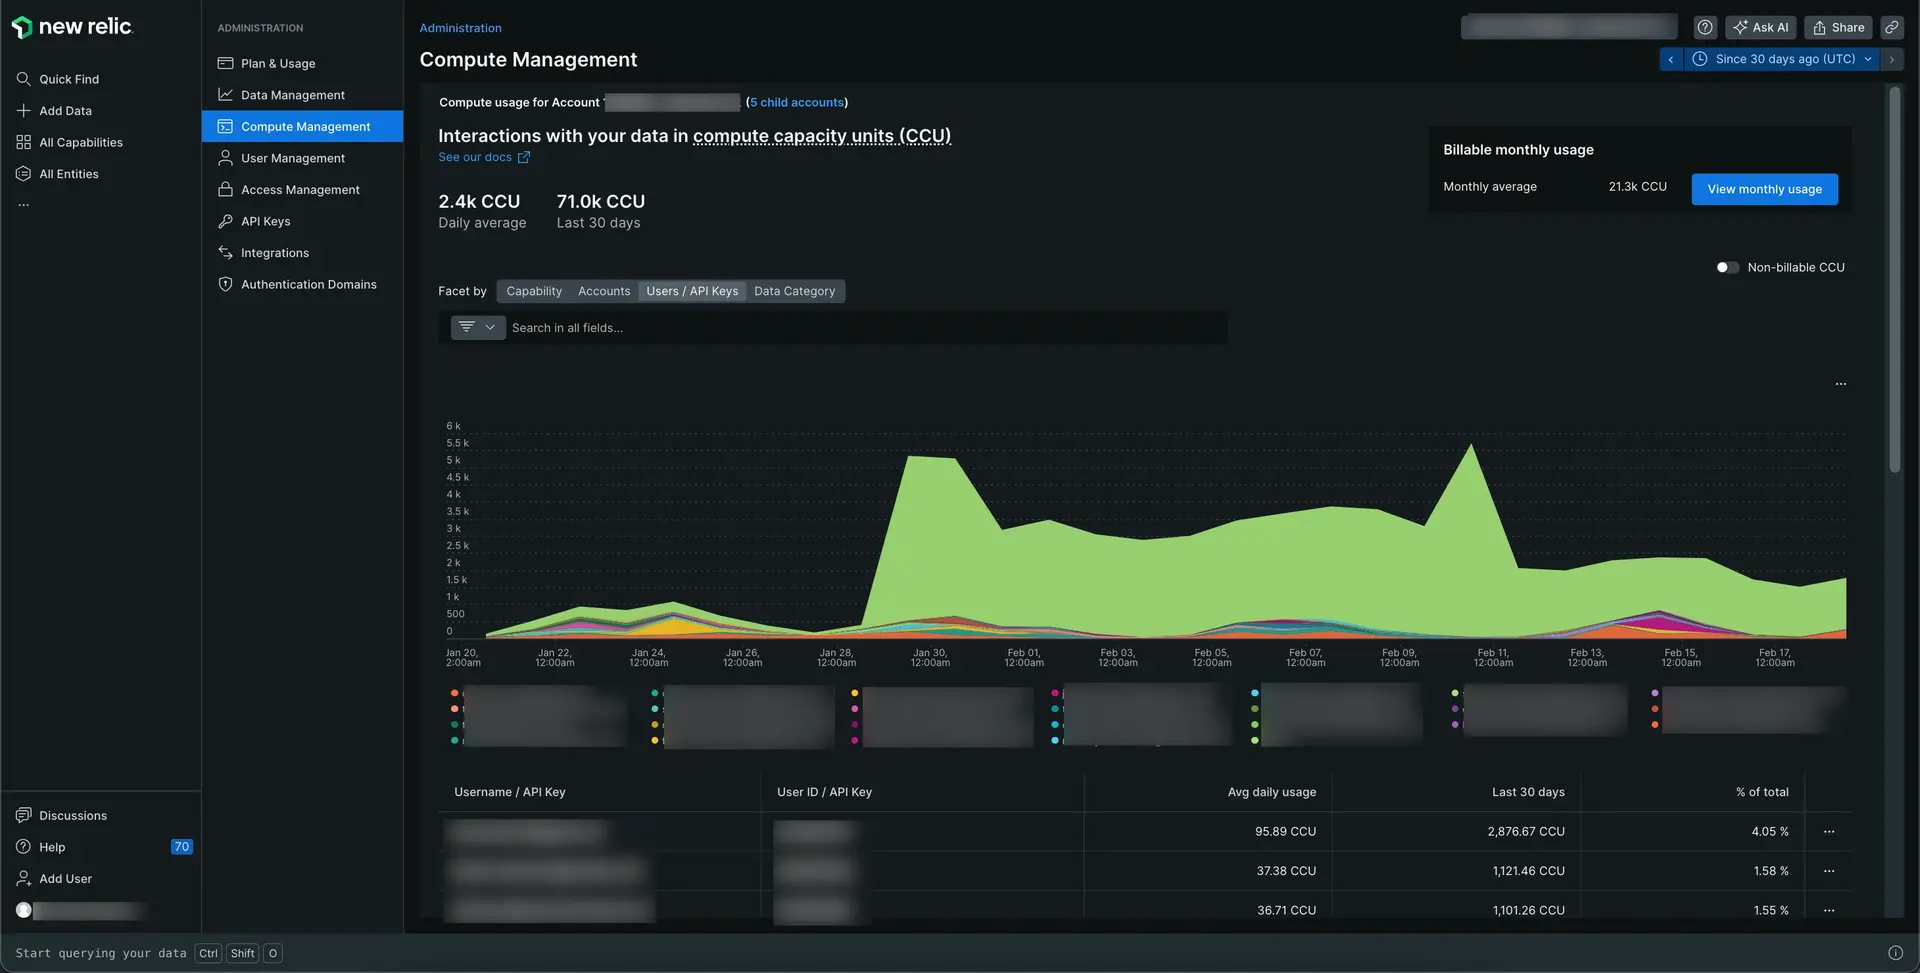Click the 2,876.67 CCU cell
The height and width of the screenshot is (973, 1920).
1526,831
